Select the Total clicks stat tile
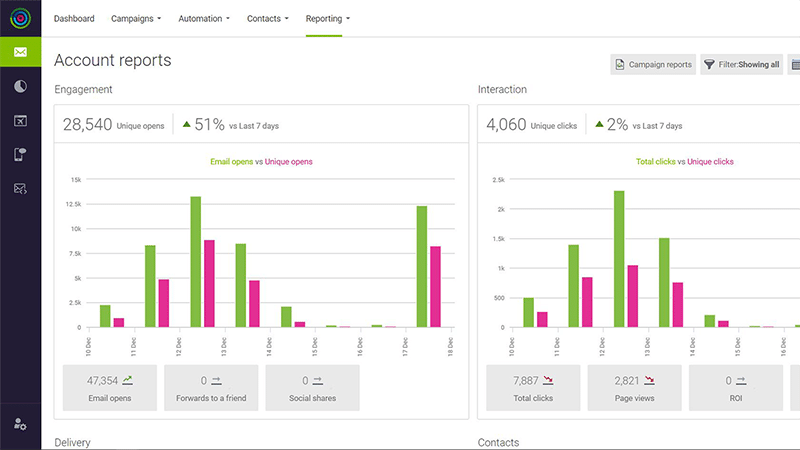The image size is (800, 450). click(533, 388)
